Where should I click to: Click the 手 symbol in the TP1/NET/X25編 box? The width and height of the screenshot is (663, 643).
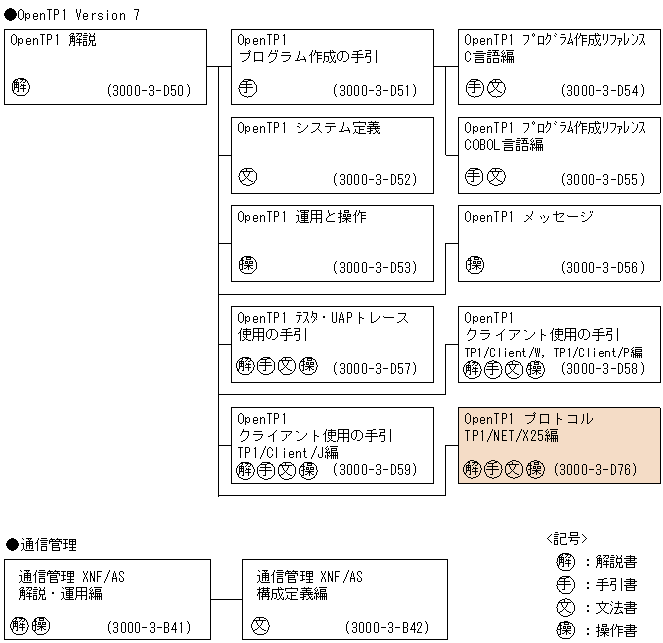point(493,469)
